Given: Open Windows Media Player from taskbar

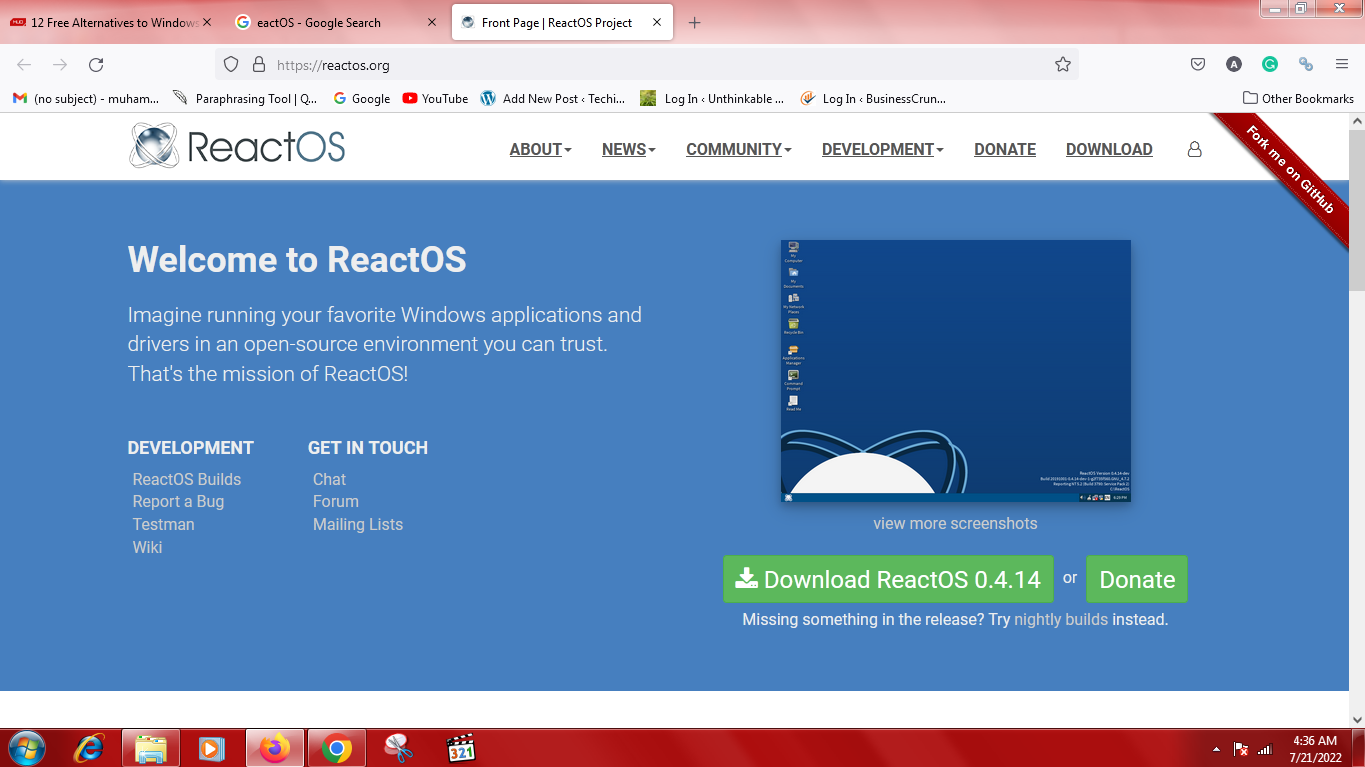Looking at the screenshot, I should click(x=212, y=748).
